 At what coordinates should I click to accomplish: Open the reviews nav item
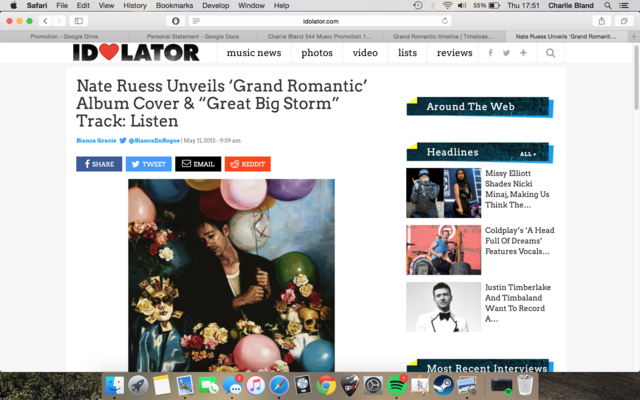pos(454,53)
